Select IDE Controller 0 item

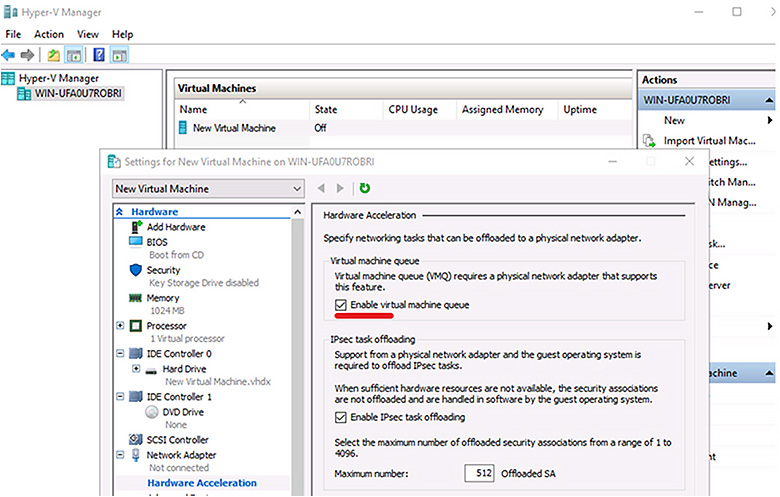(179, 354)
